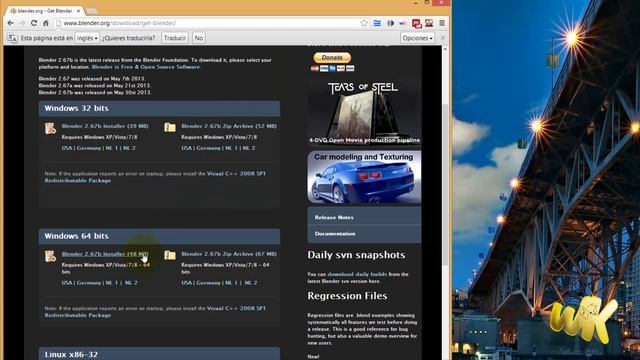The height and width of the screenshot is (360, 640).
Task: Choose USA mirror for 32-bit zip archive
Action: [x=187, y=148]
